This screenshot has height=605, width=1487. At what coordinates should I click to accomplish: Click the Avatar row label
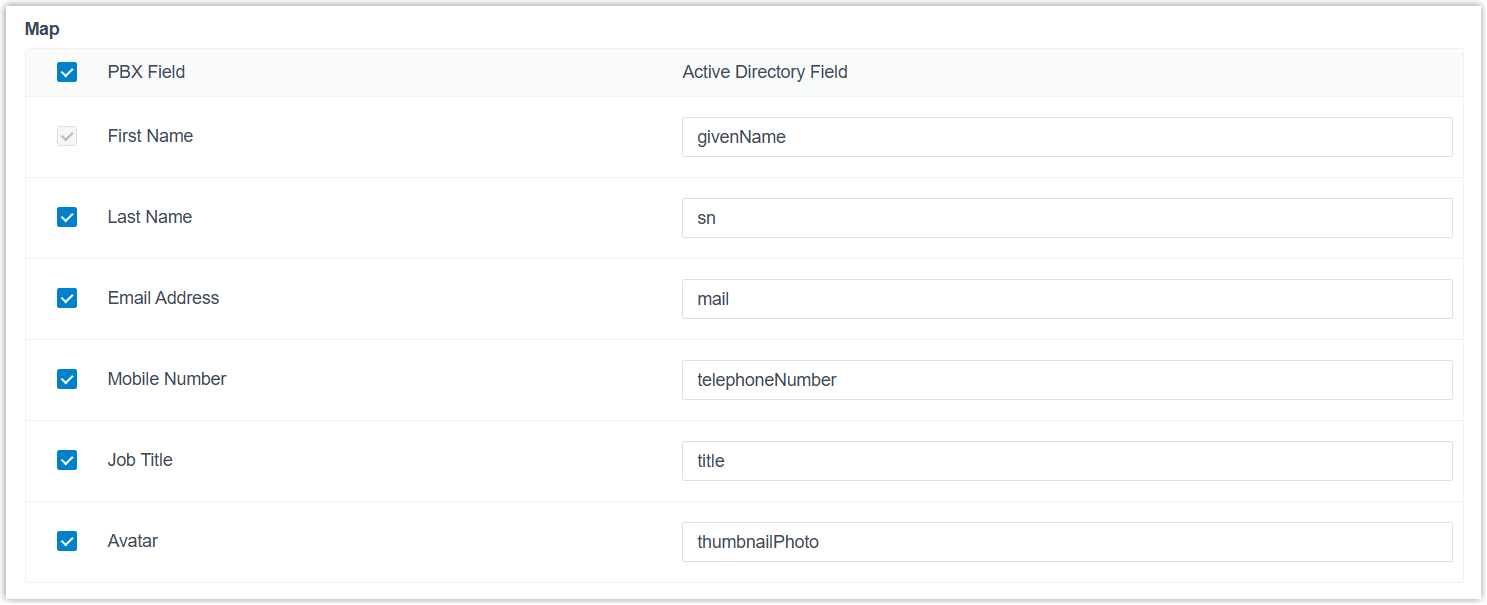coord(133,541)
